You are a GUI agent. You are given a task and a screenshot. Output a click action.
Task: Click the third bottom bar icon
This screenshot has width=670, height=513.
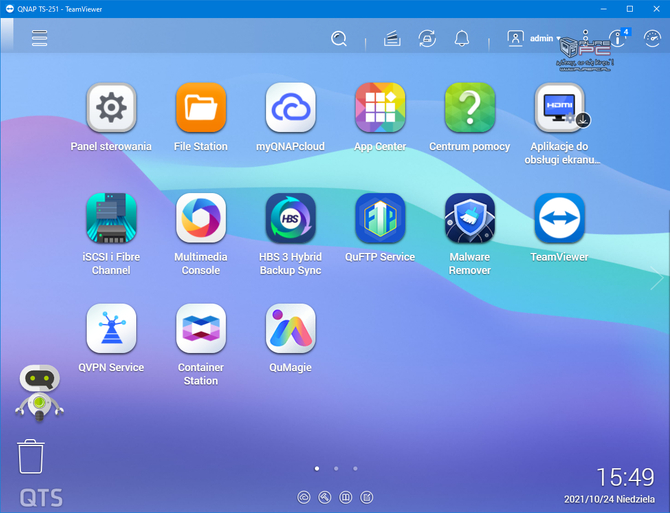tap(346, 497)
